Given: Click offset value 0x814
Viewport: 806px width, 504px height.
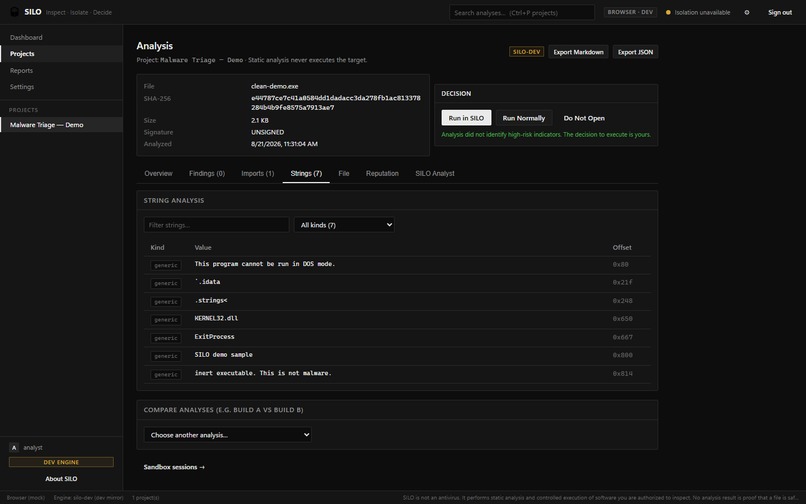Looking at the screenshot, I should tap(622, 374).
